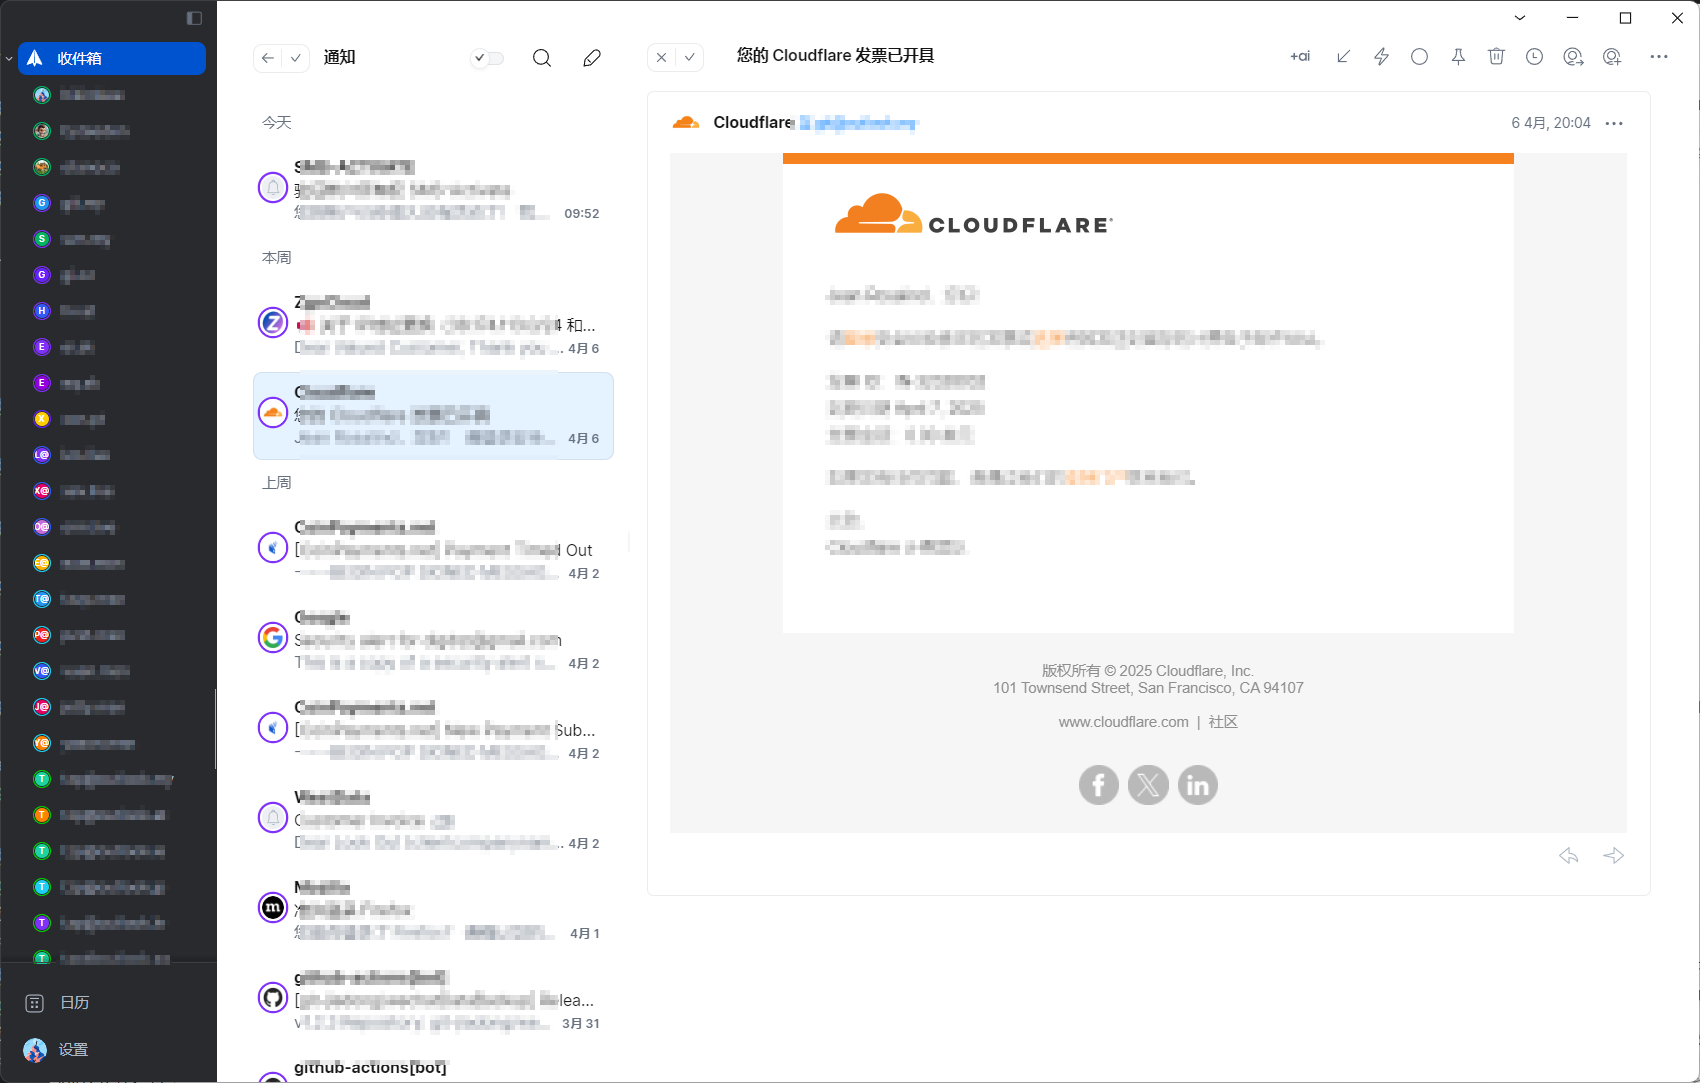Open the Payment Timed Out message
This screenshot has height=1083, width=1700.
[x=433, y=550]
